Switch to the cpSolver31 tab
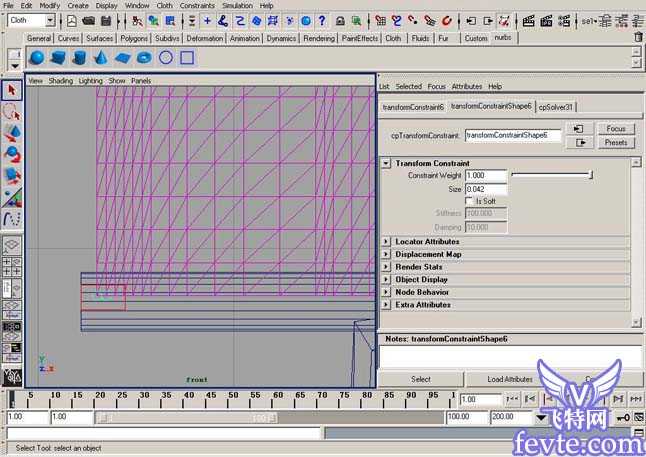 tap(556, 107)
